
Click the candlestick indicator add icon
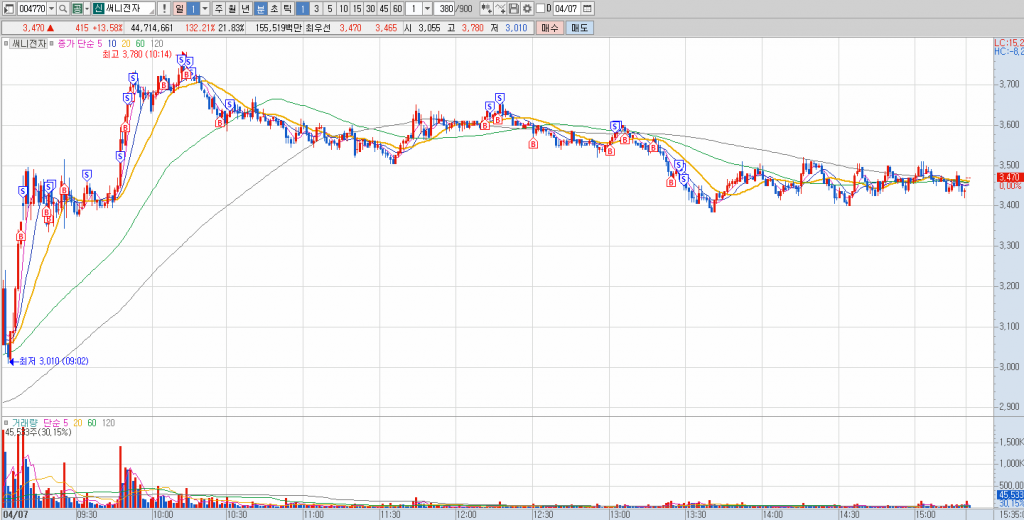[486, 8]
